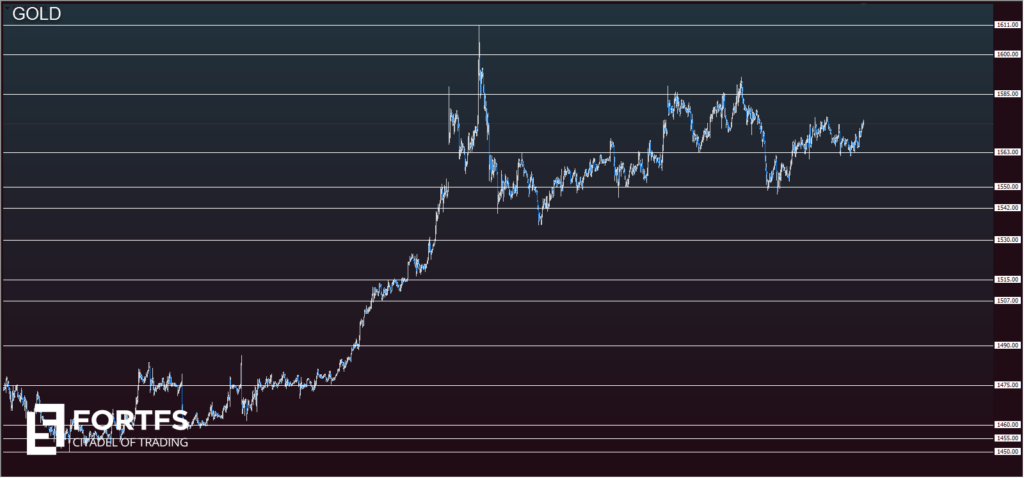Screen dimensions: 1024x478
Task: Click the FORTFS logo icon
Action: 45,429
